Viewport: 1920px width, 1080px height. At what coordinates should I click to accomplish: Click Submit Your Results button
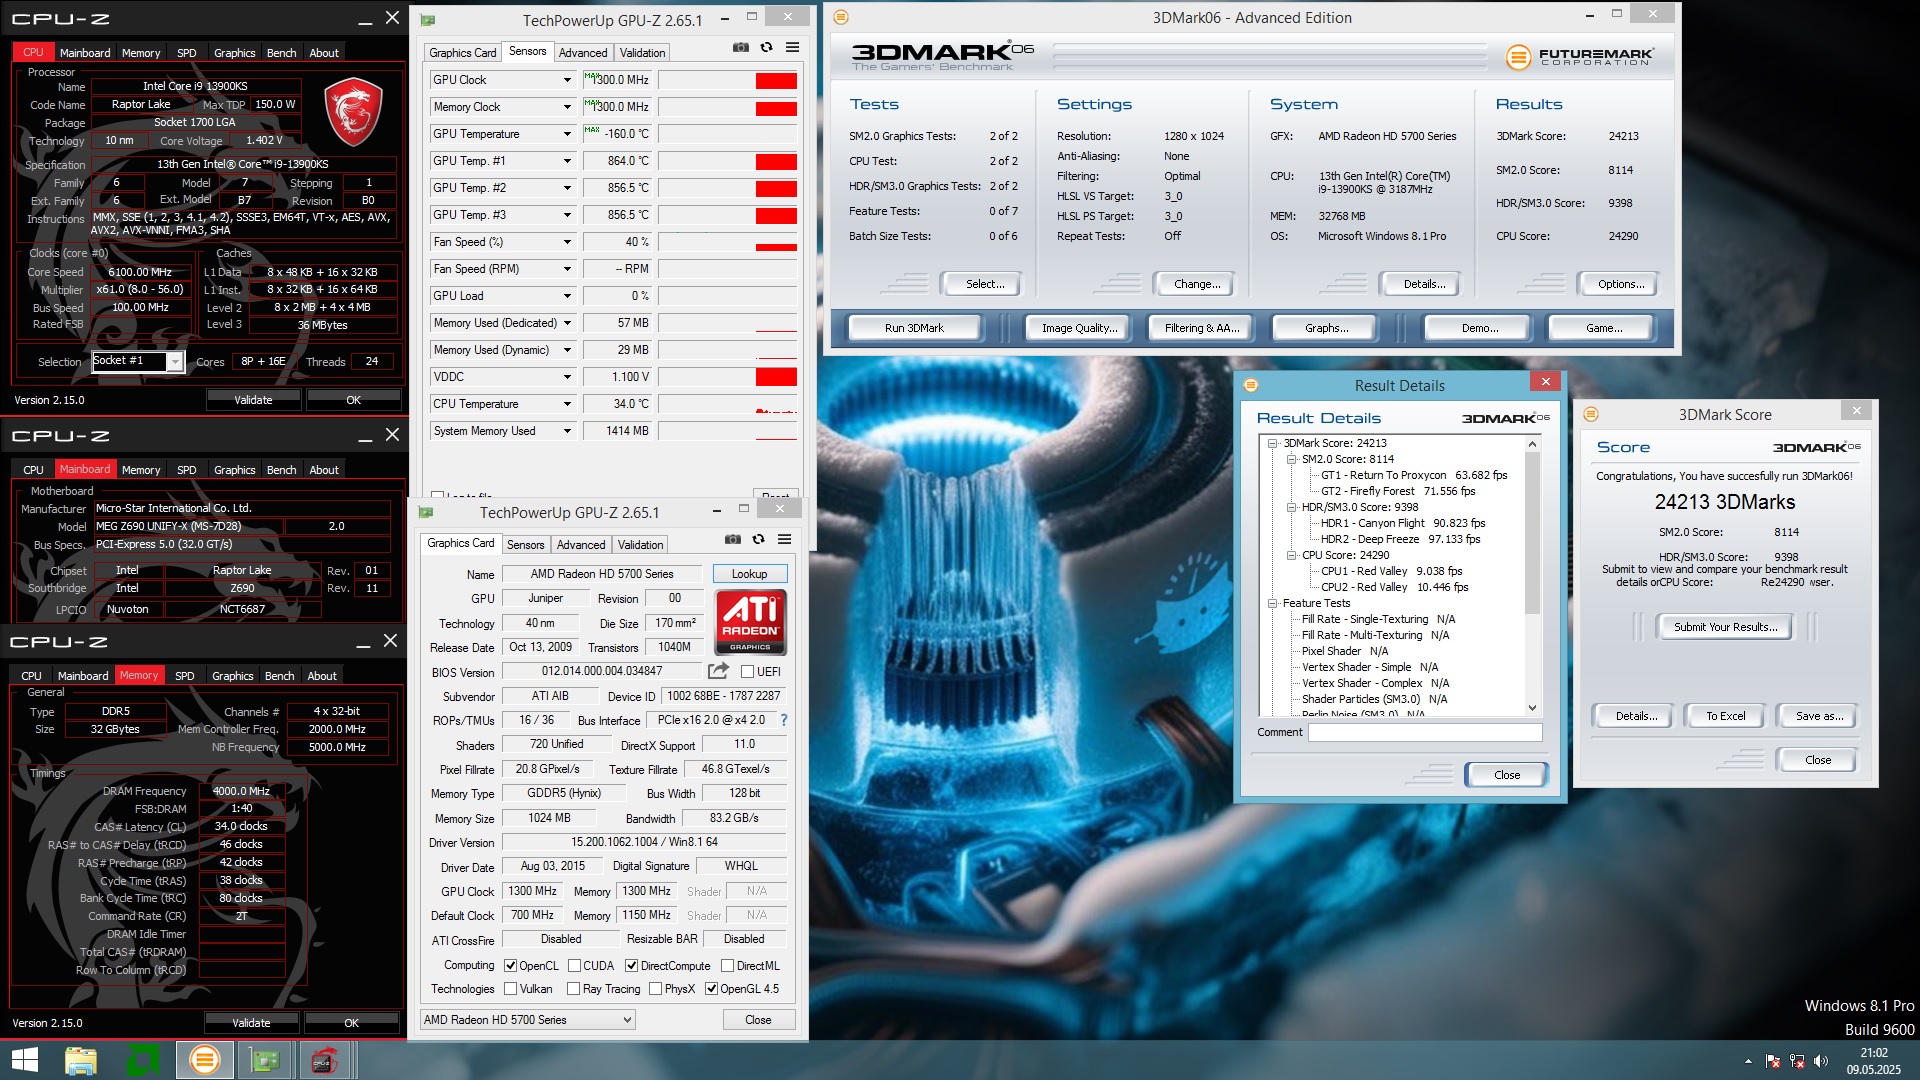tap(1726, 627)
